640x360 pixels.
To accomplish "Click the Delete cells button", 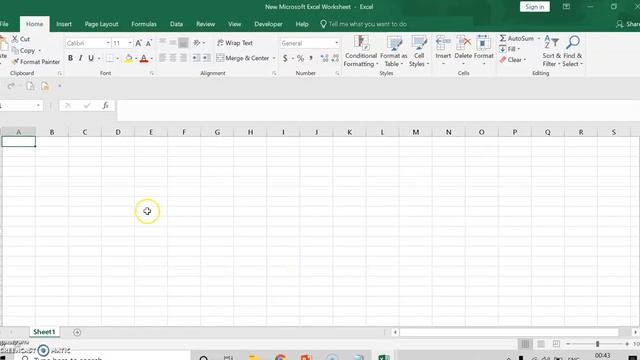I will coord(463,51).
